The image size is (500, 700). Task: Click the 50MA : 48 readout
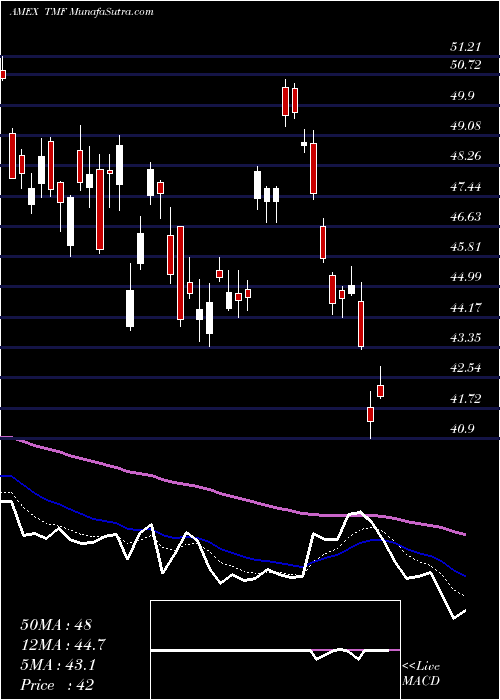(56, 625)
